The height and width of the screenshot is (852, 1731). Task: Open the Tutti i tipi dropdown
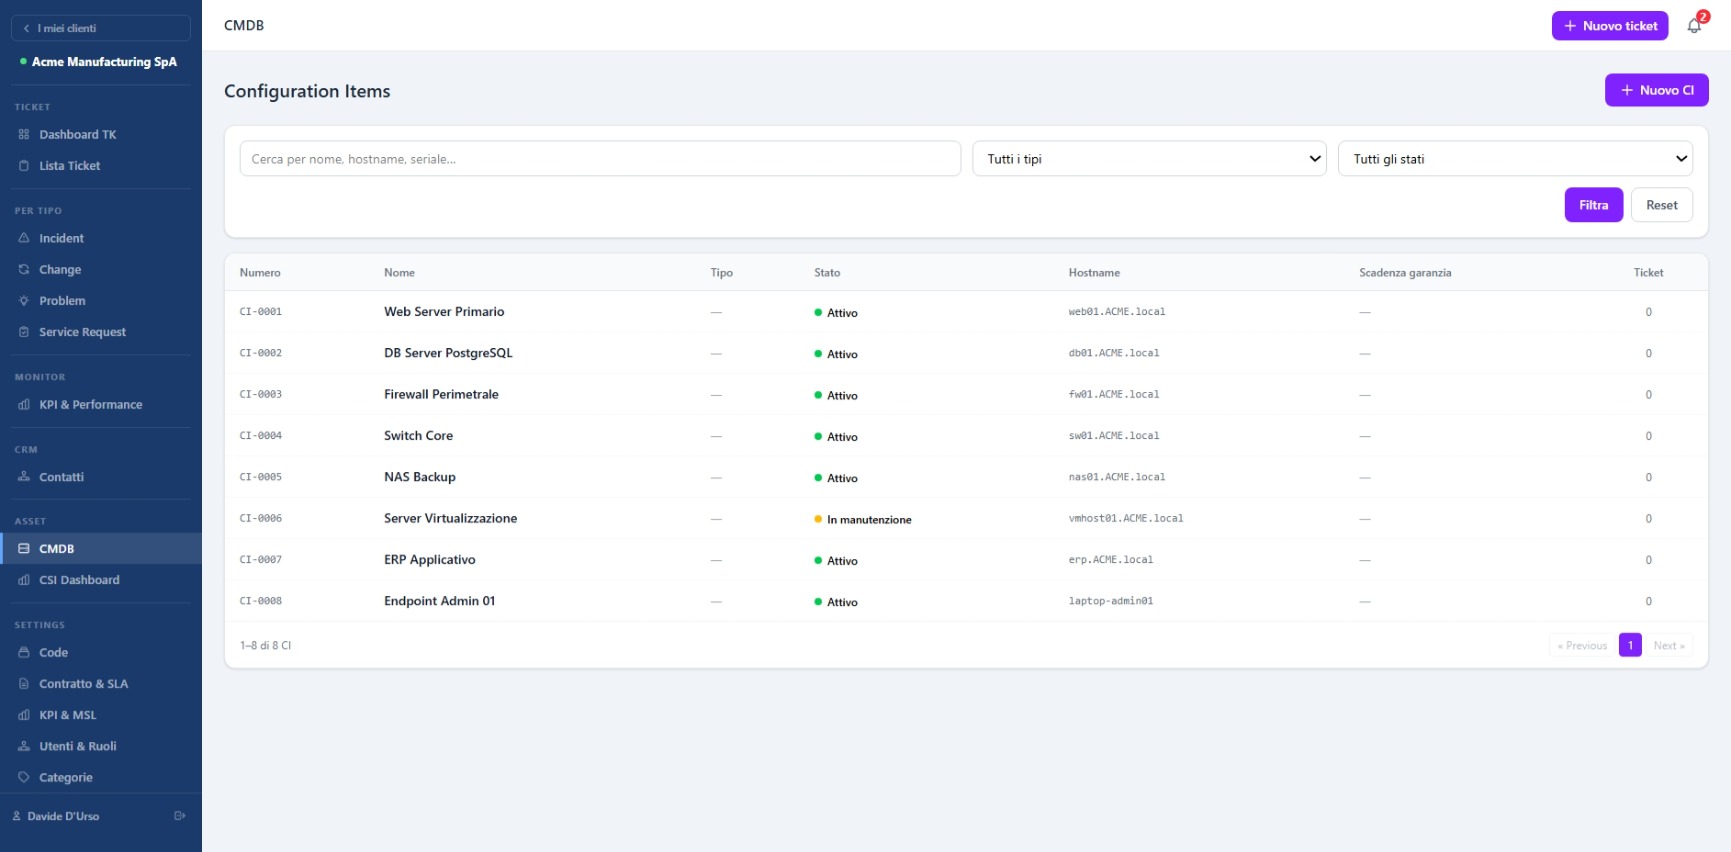coord(1149,159)
